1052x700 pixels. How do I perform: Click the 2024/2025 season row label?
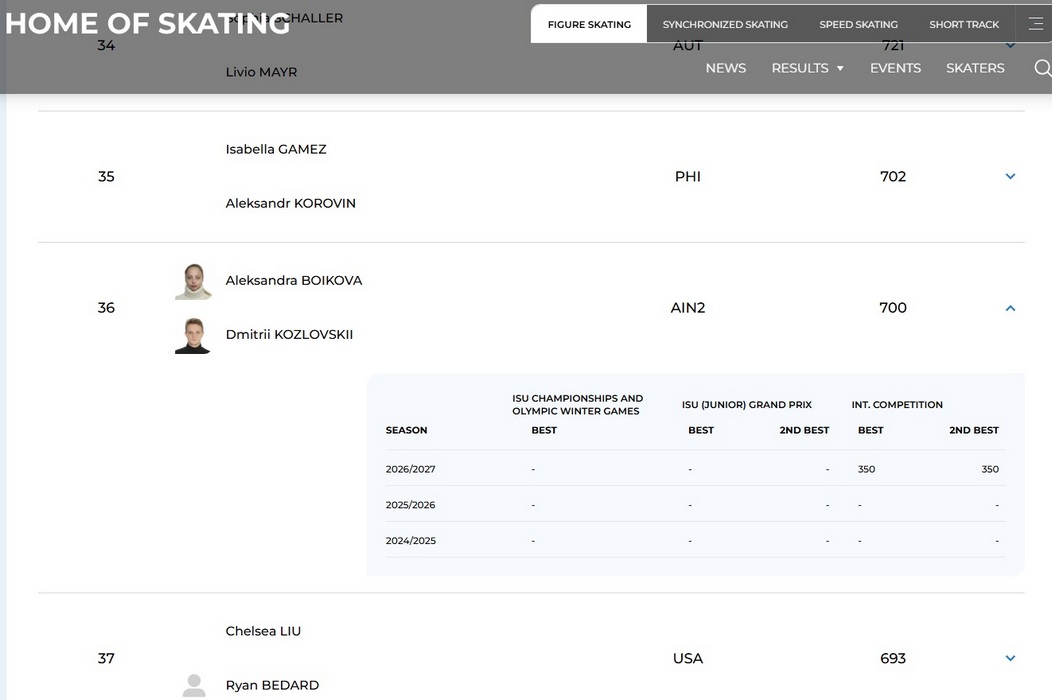[411, 540]
